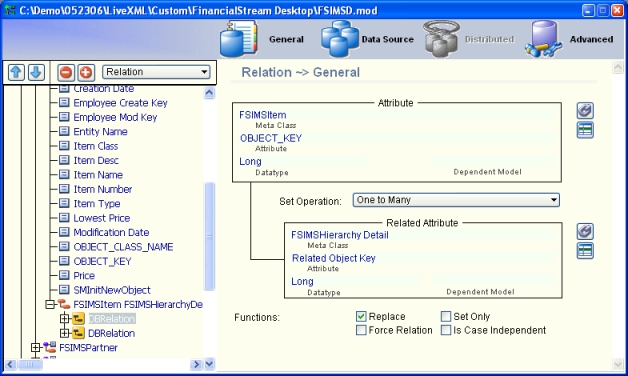Click the red plus add button

pos(86,72)
